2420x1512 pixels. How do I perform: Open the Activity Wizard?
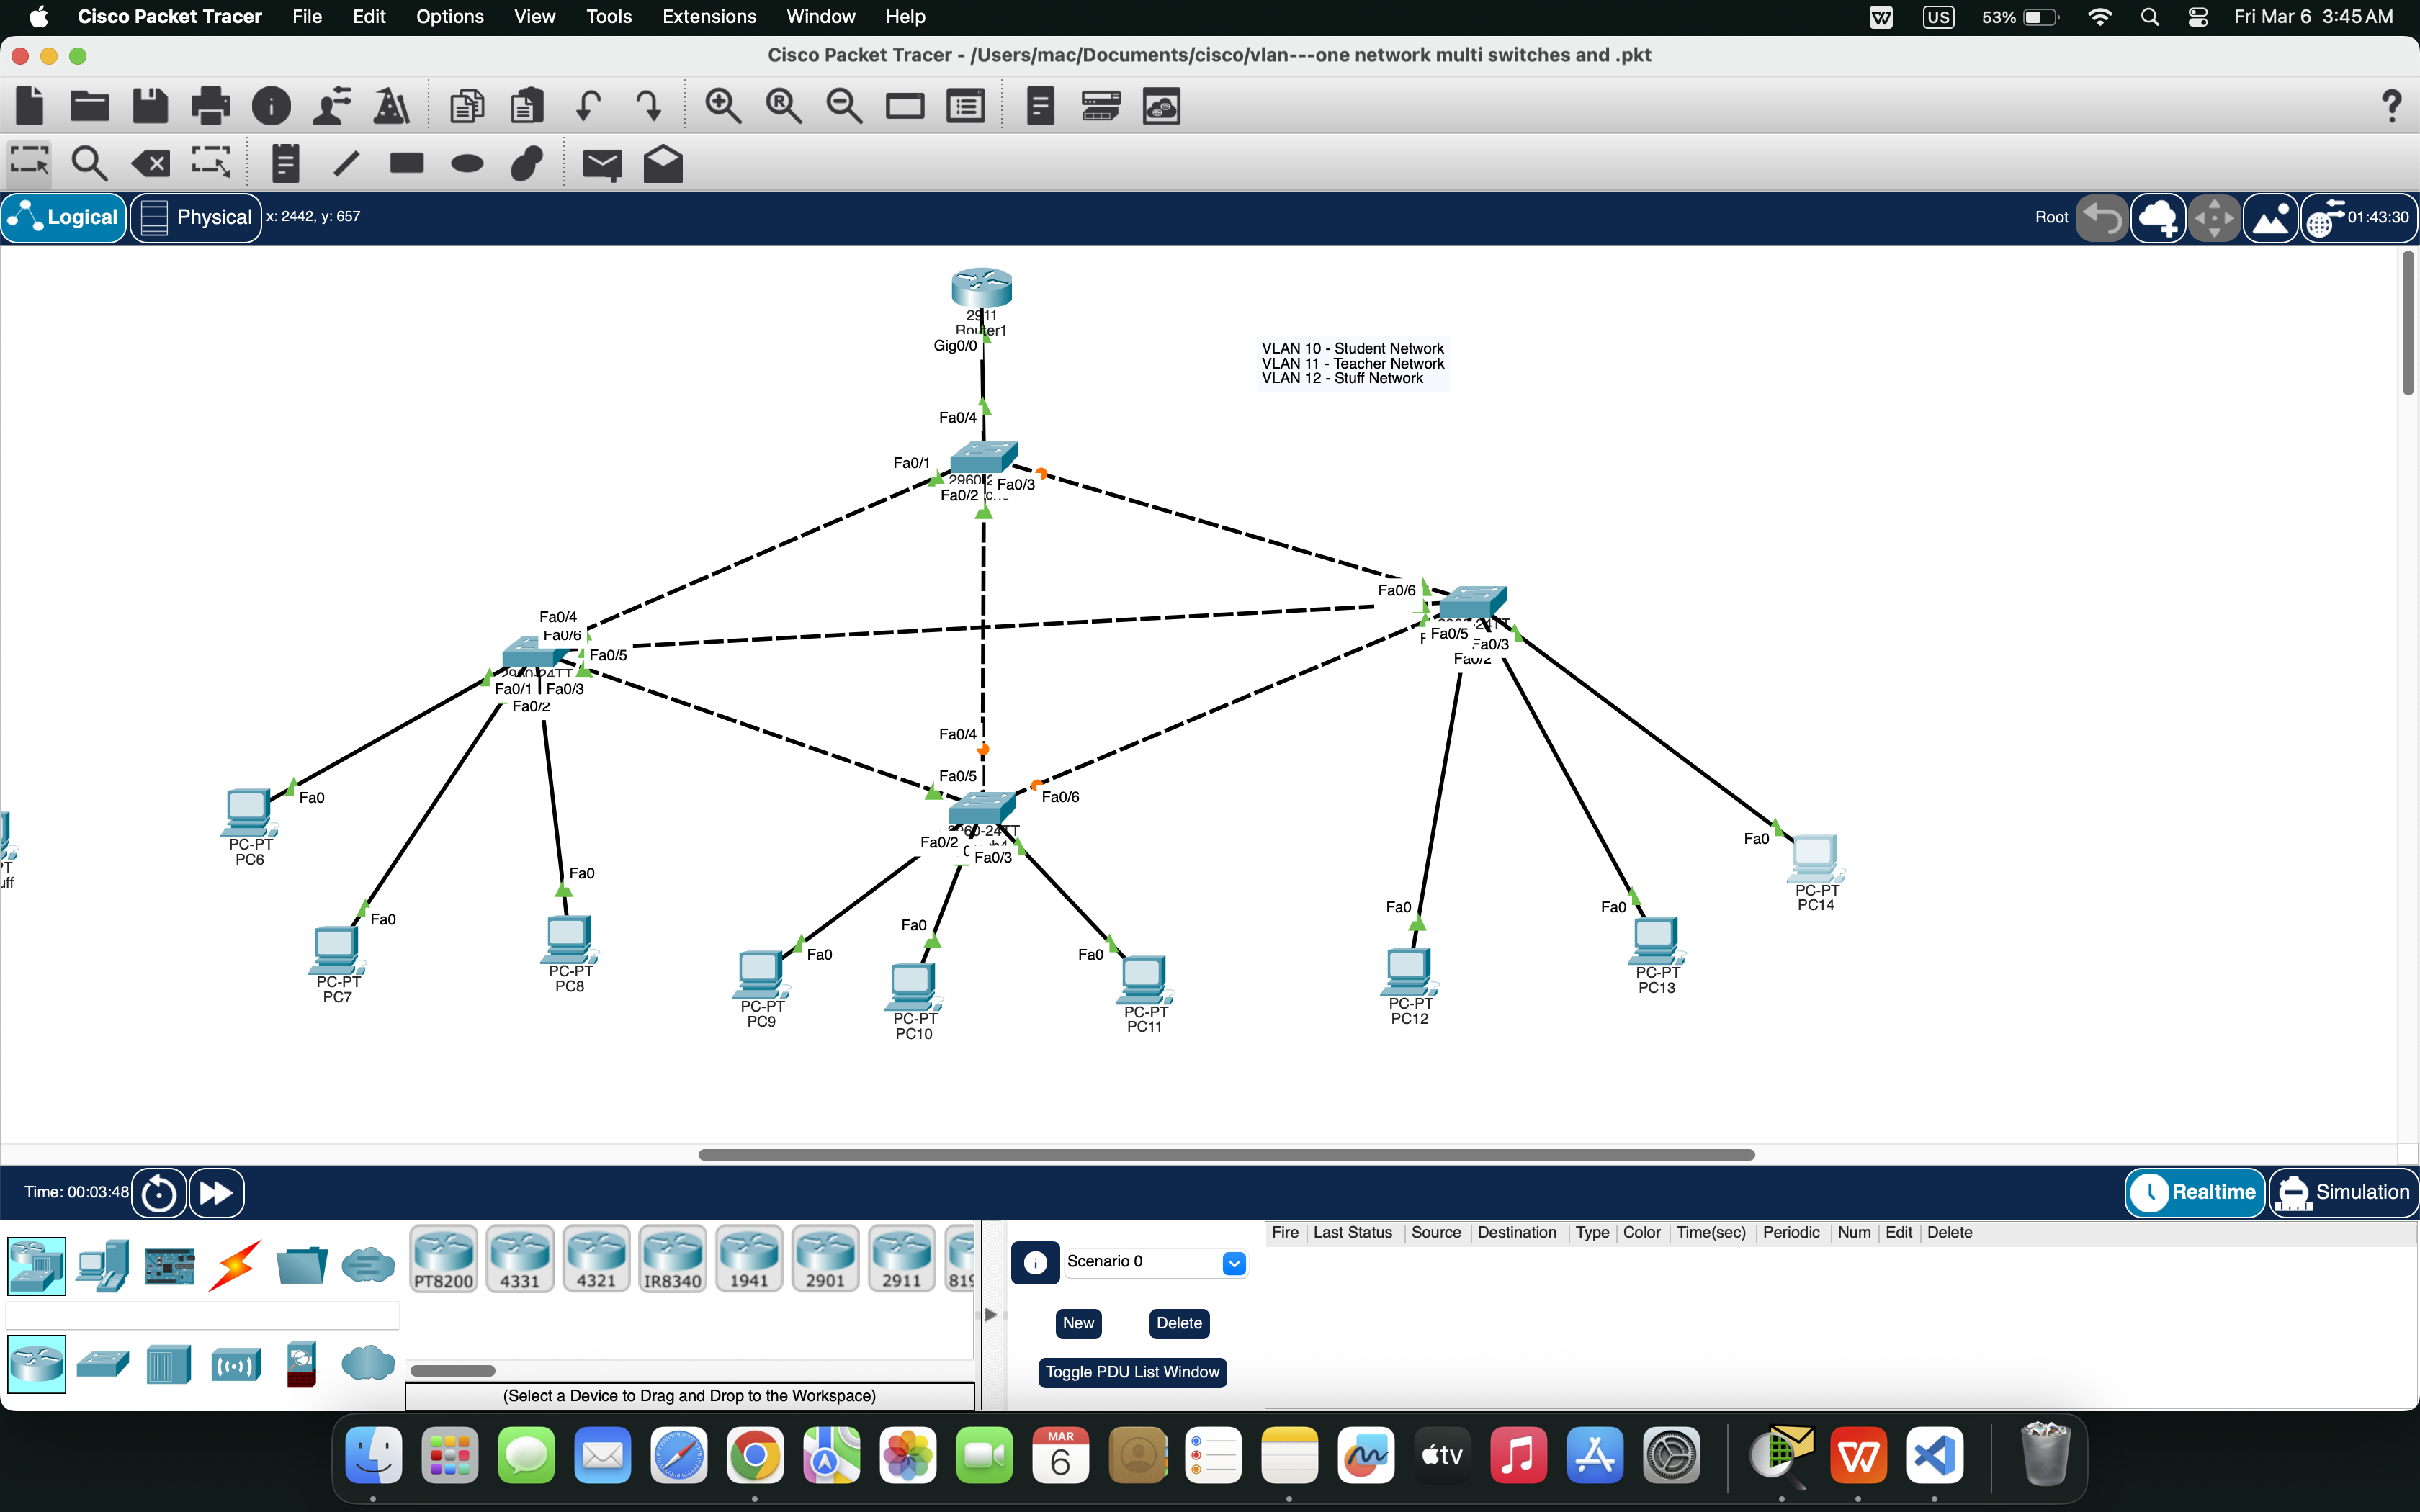click(x=390, y=105)
